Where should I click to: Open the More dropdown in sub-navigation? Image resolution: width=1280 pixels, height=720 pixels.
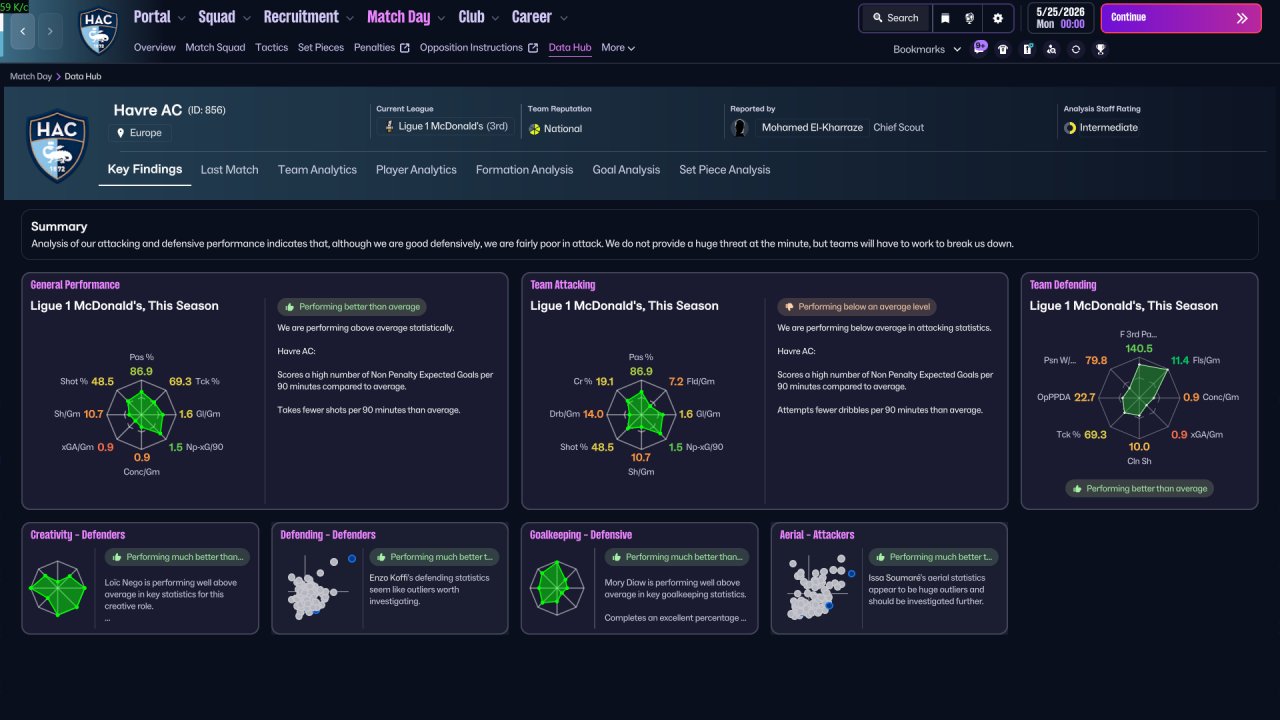point(618,47)
